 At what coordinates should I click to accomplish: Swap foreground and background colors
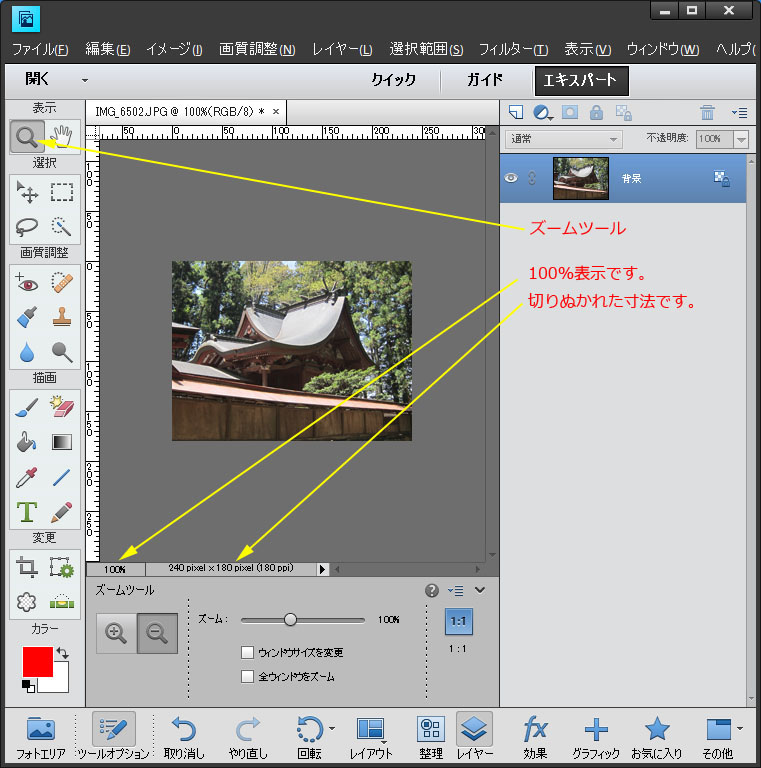pyautogui.click(x=63, y=652)
